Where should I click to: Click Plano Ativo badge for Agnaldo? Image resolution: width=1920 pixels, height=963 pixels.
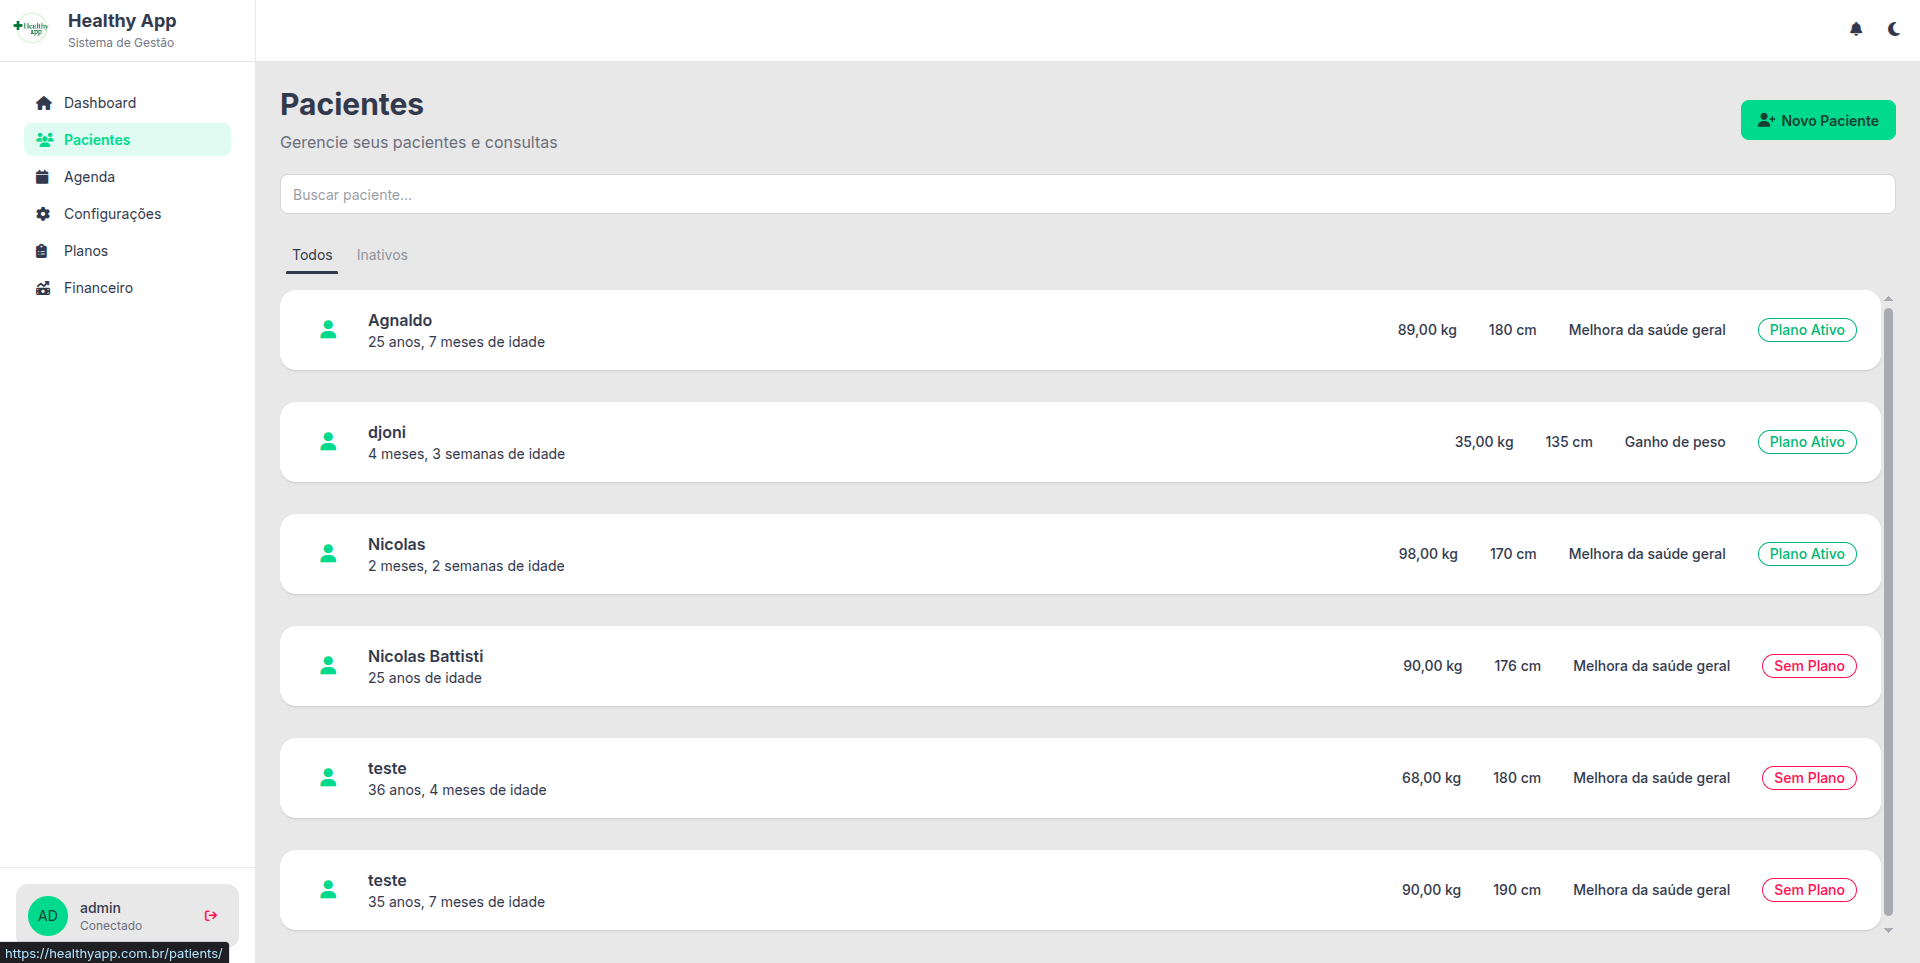pos(1807,330)
